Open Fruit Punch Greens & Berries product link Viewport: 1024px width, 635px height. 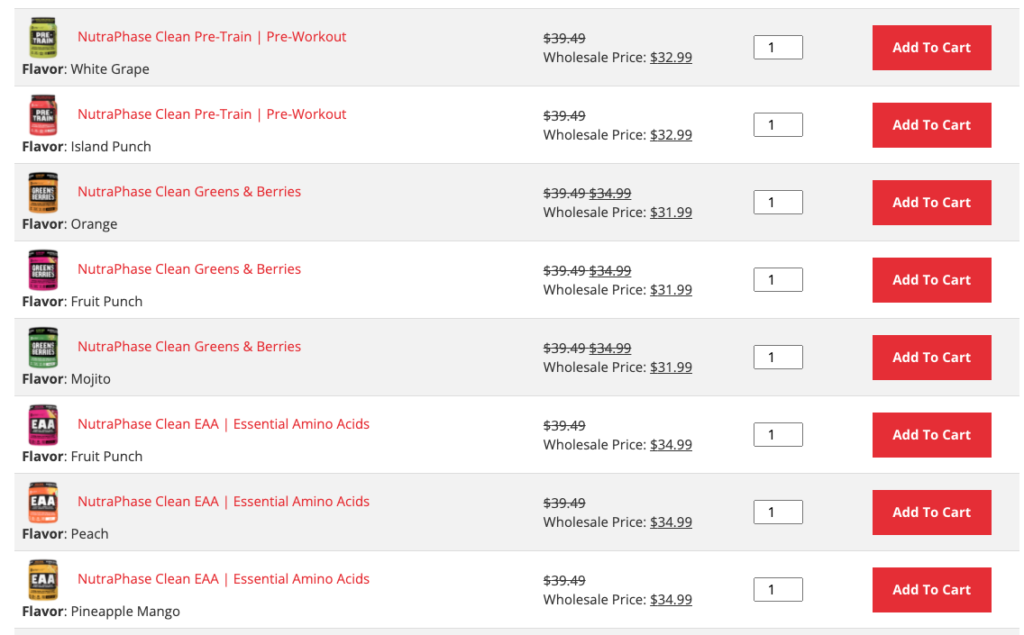(x=189, y=269)
